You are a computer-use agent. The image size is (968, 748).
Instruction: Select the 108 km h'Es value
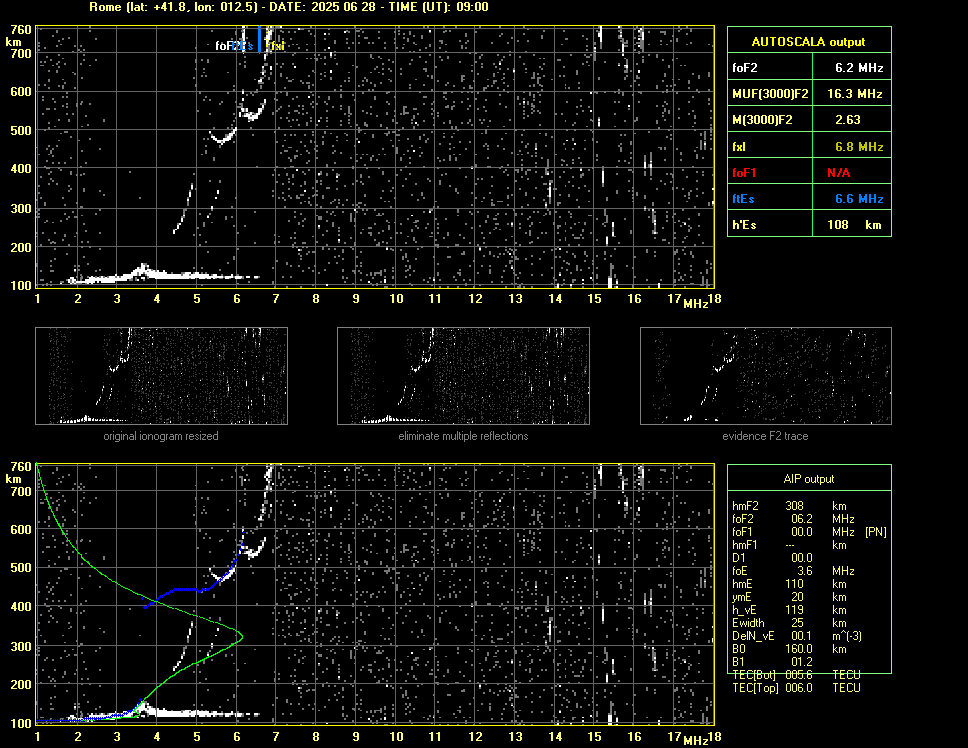pos(854,225)
